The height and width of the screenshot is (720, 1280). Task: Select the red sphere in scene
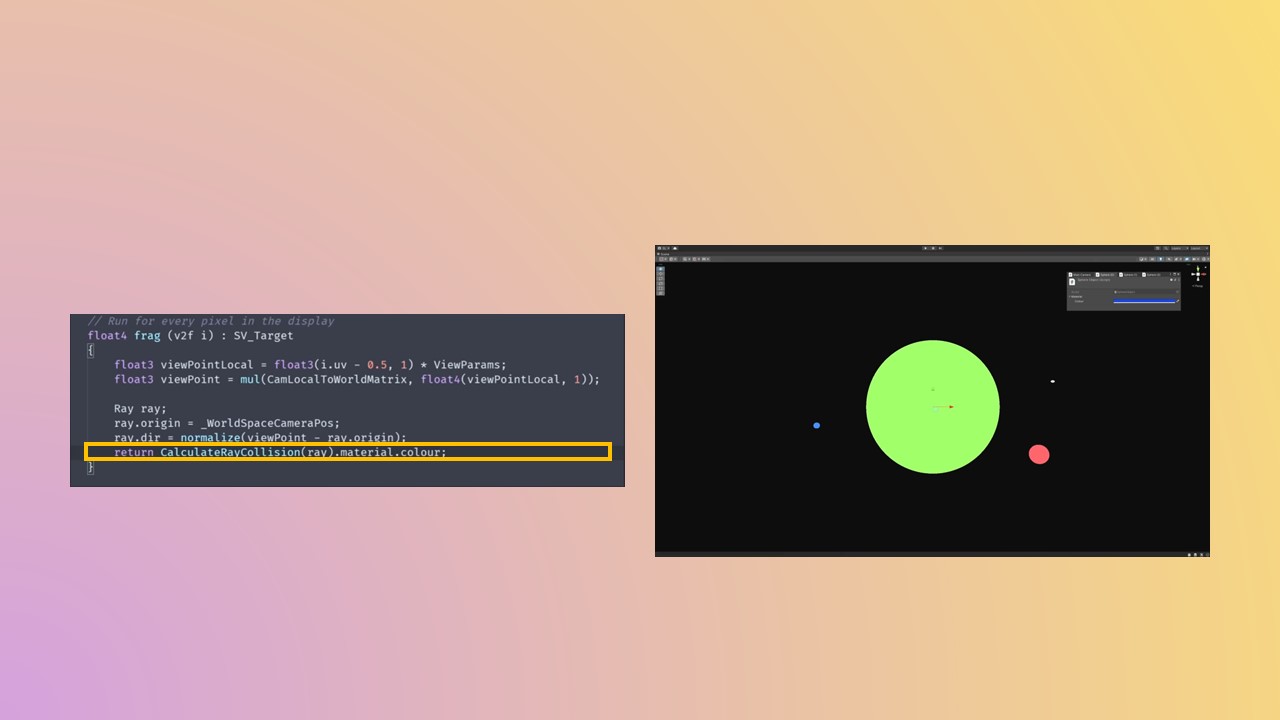point(1039,454)
